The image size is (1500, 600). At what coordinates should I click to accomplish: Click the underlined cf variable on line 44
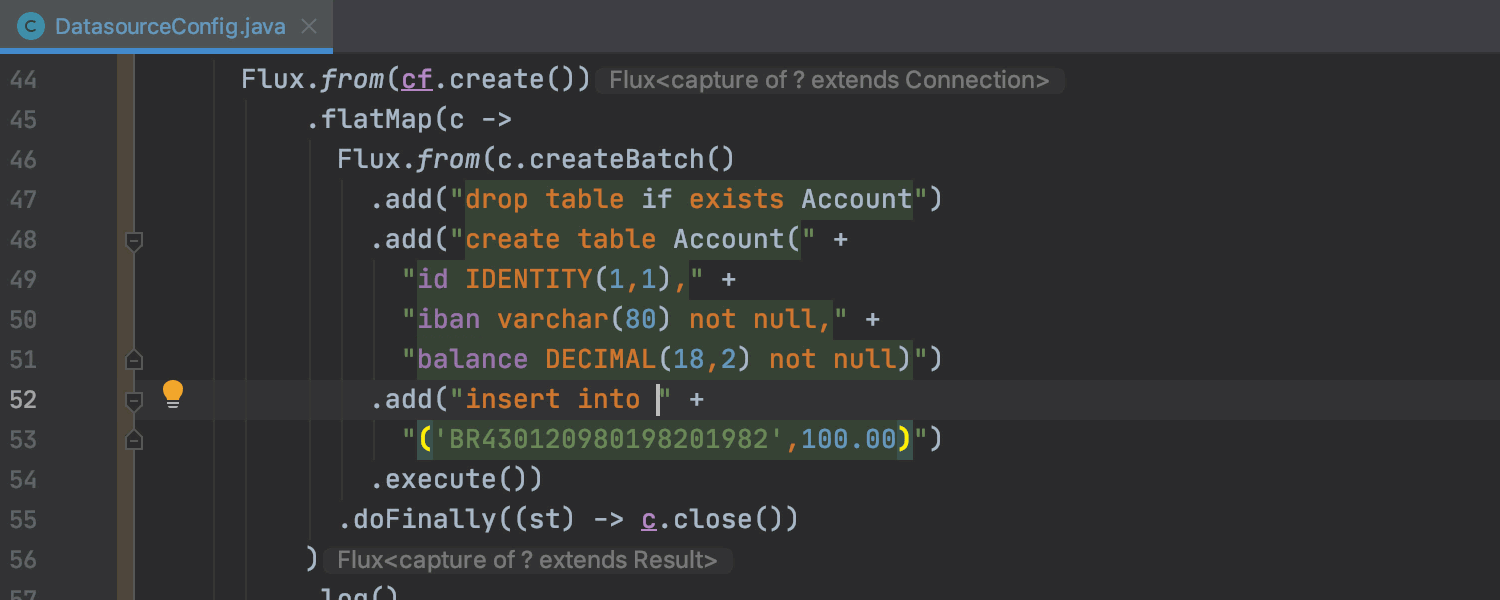[417, 80]
